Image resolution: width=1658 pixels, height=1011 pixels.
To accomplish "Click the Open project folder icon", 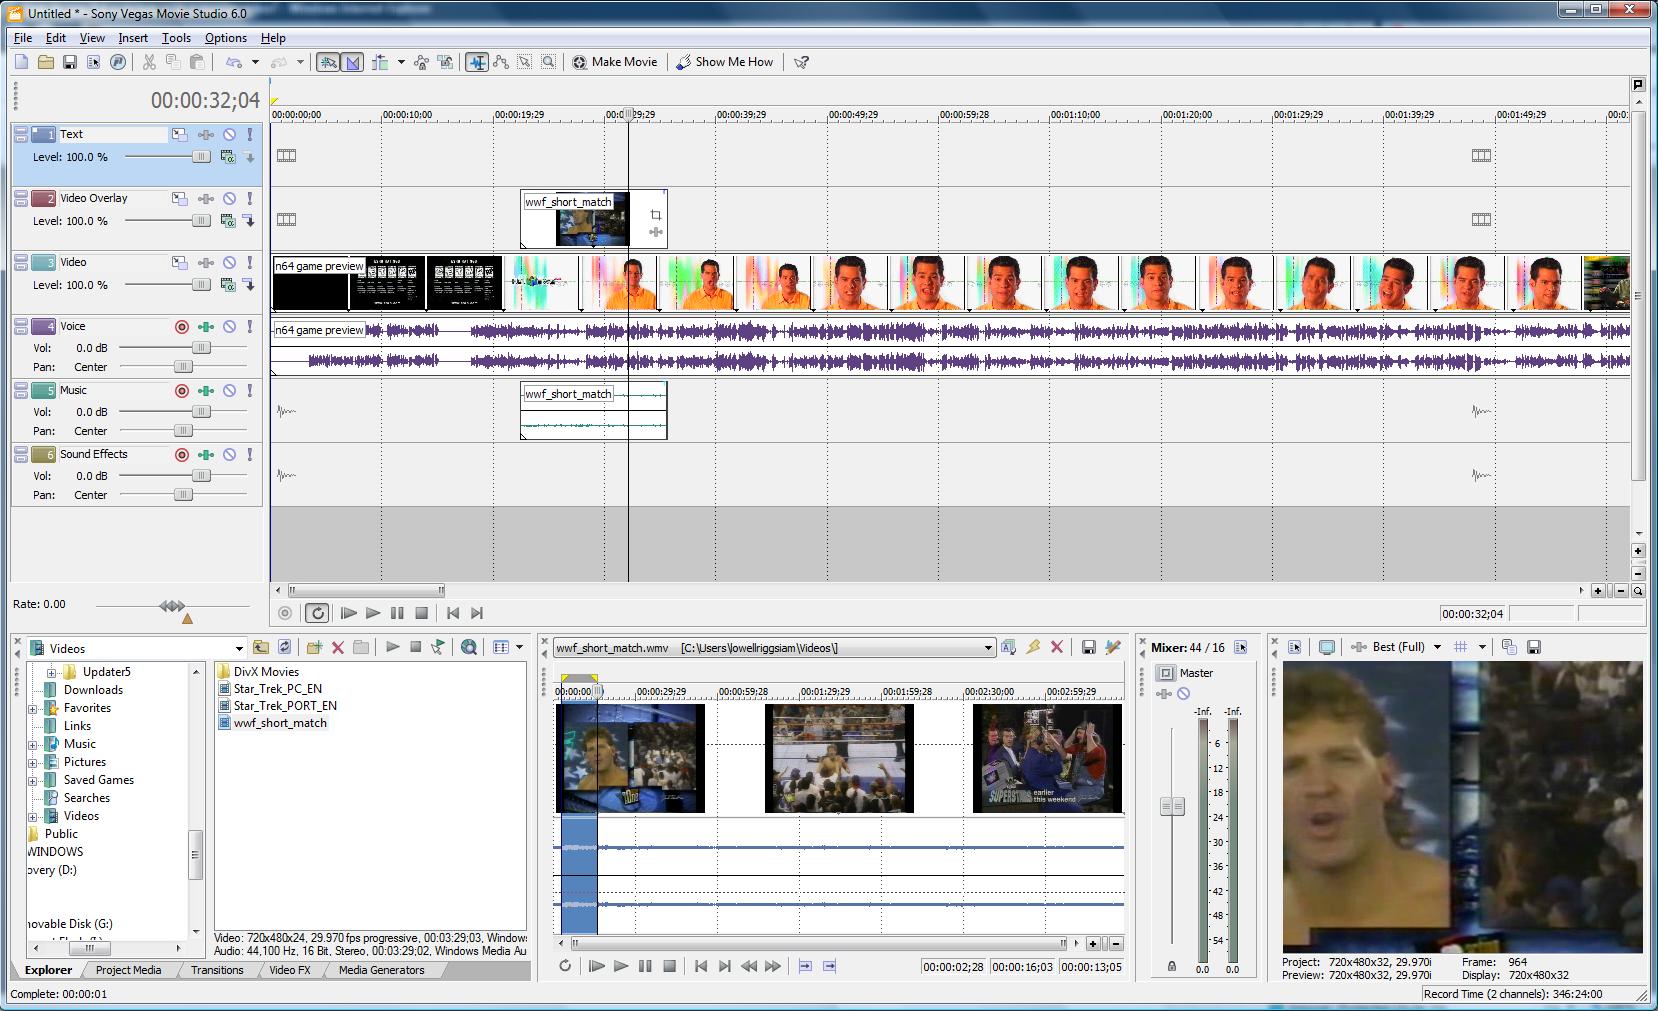I will pos(46,62).
